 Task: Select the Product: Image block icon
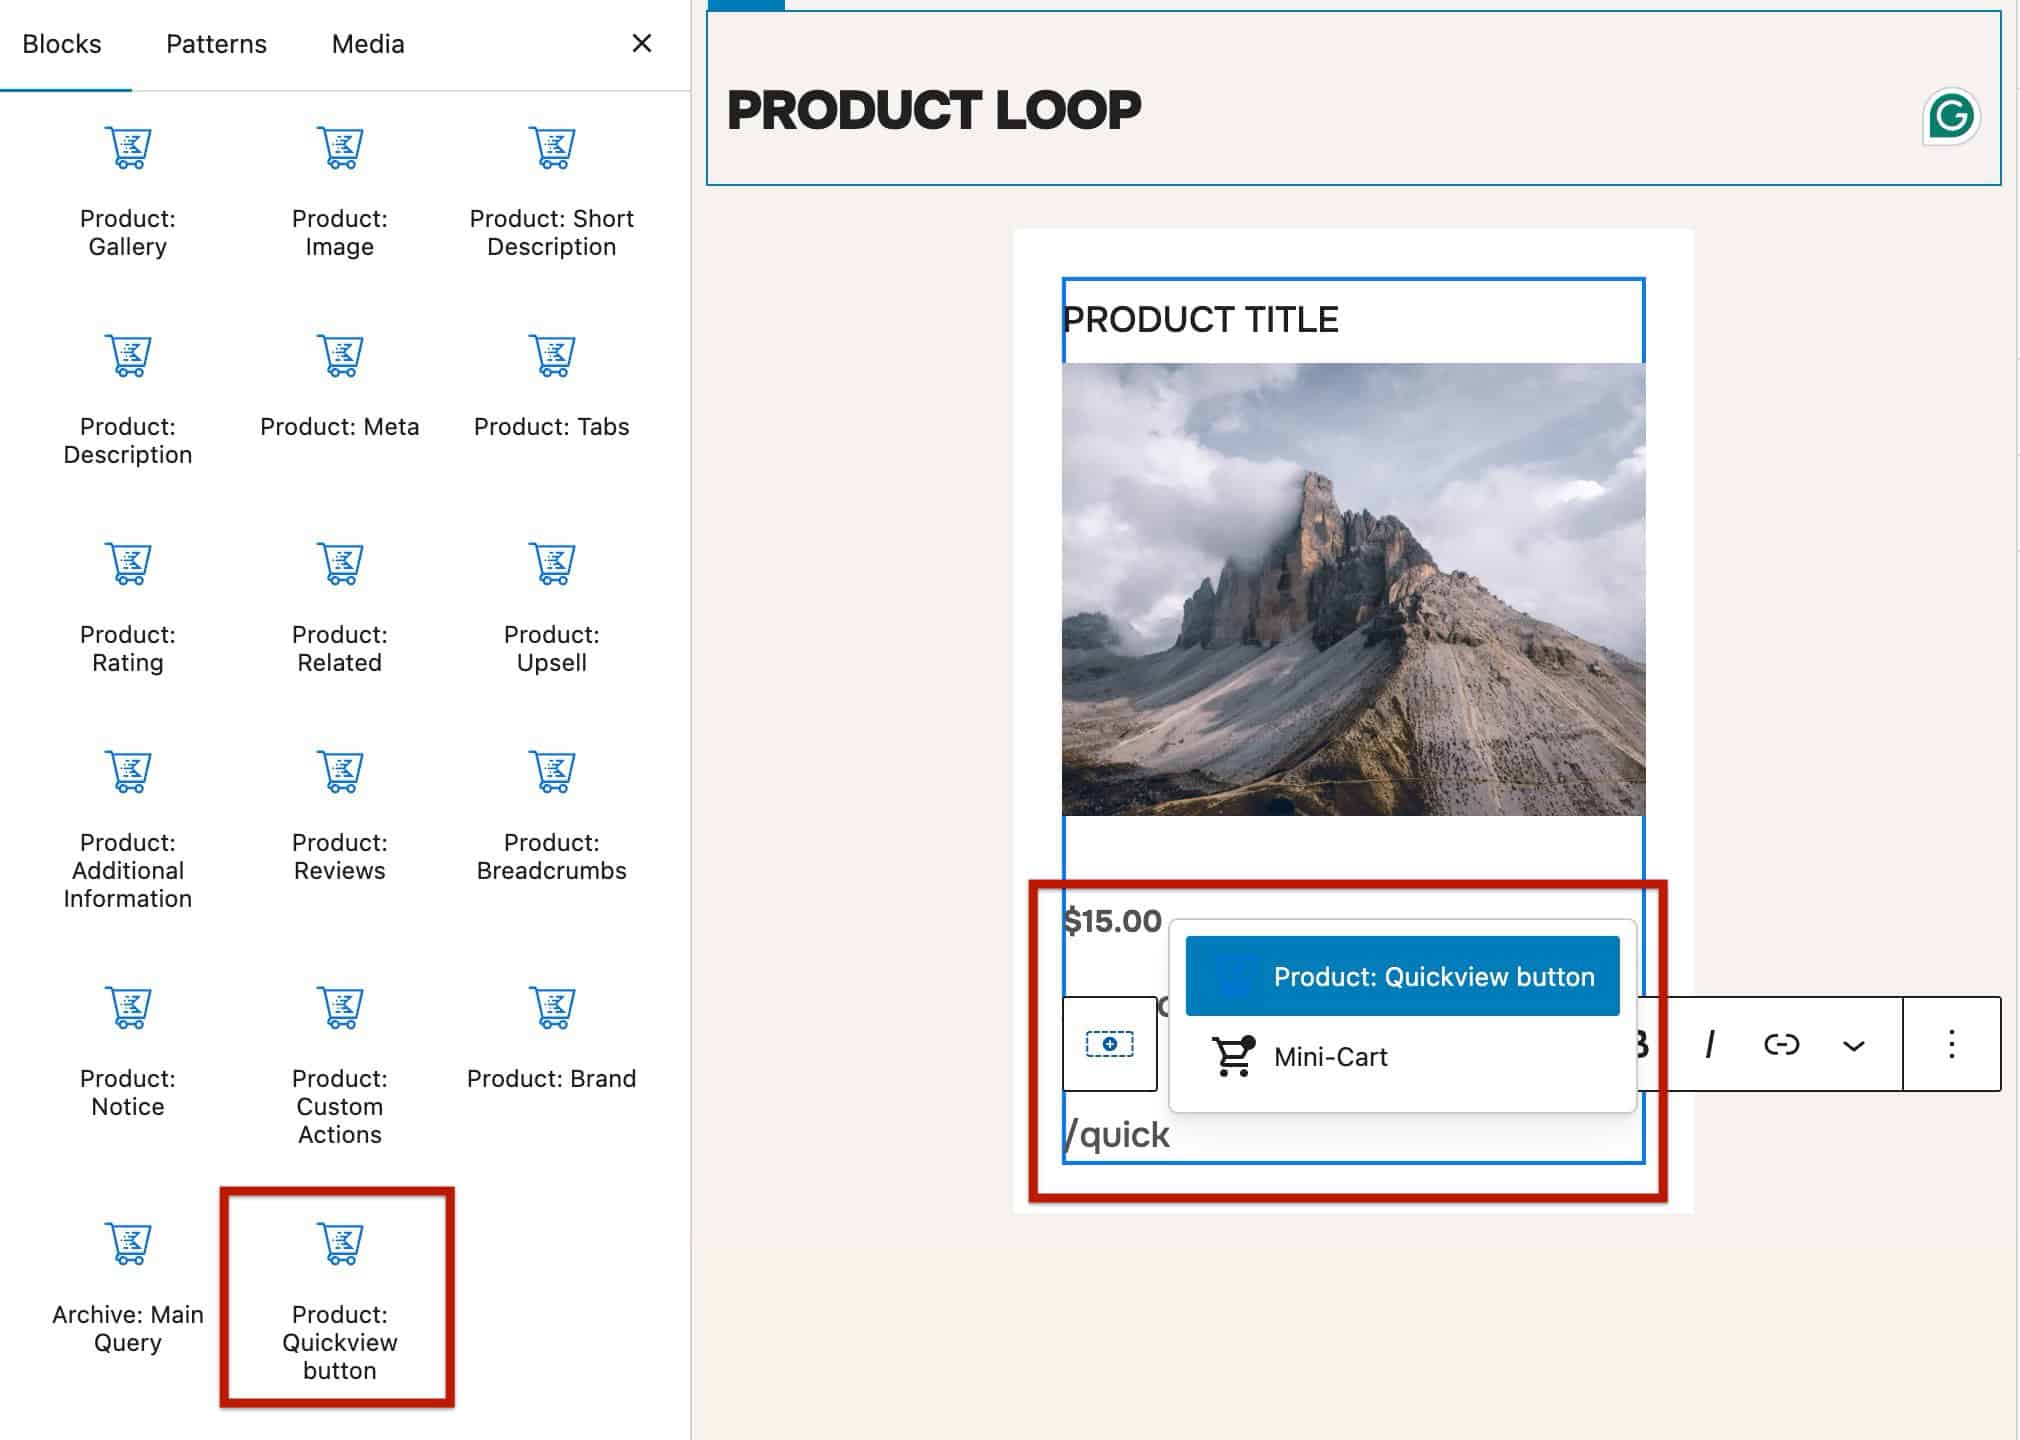point(339,147)
